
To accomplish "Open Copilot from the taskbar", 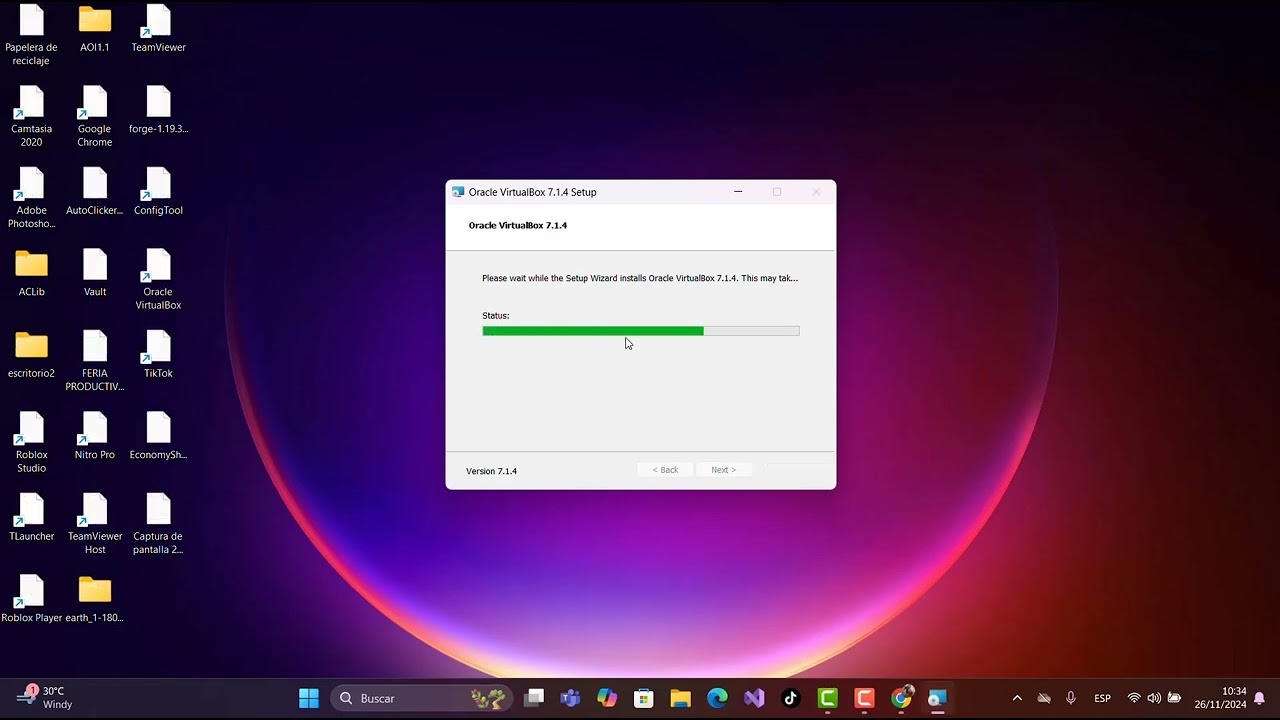I will (607, 698).
